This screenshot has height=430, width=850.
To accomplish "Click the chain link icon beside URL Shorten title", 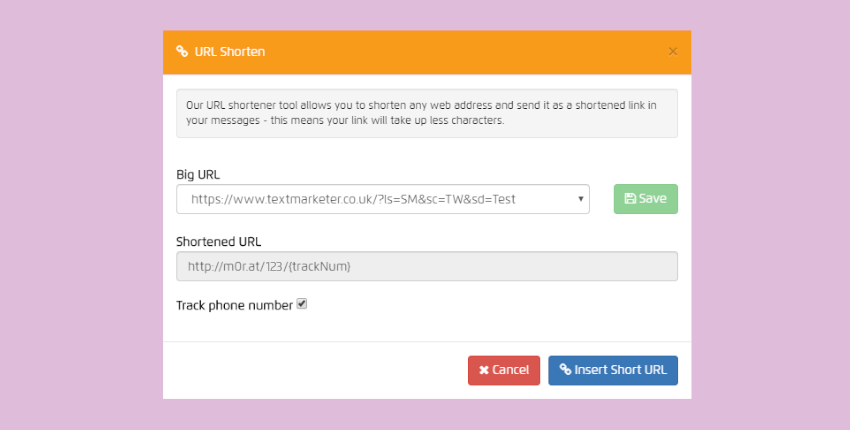I will 181,51.
